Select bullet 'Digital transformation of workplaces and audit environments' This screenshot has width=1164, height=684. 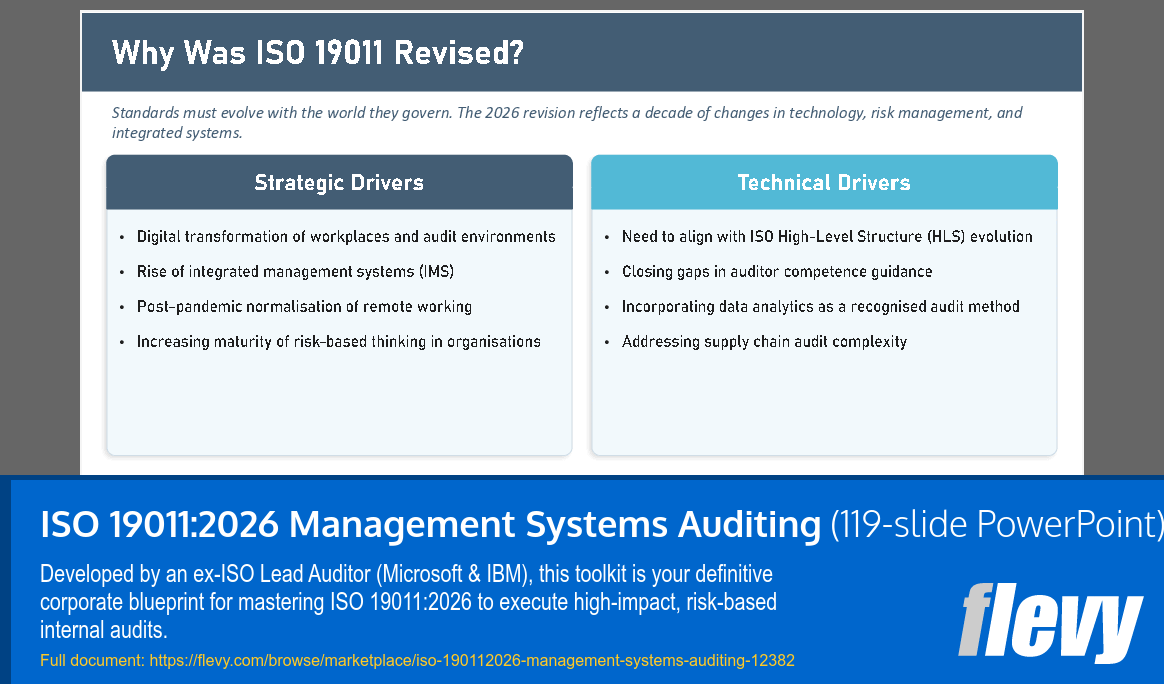tap(346, 236)
